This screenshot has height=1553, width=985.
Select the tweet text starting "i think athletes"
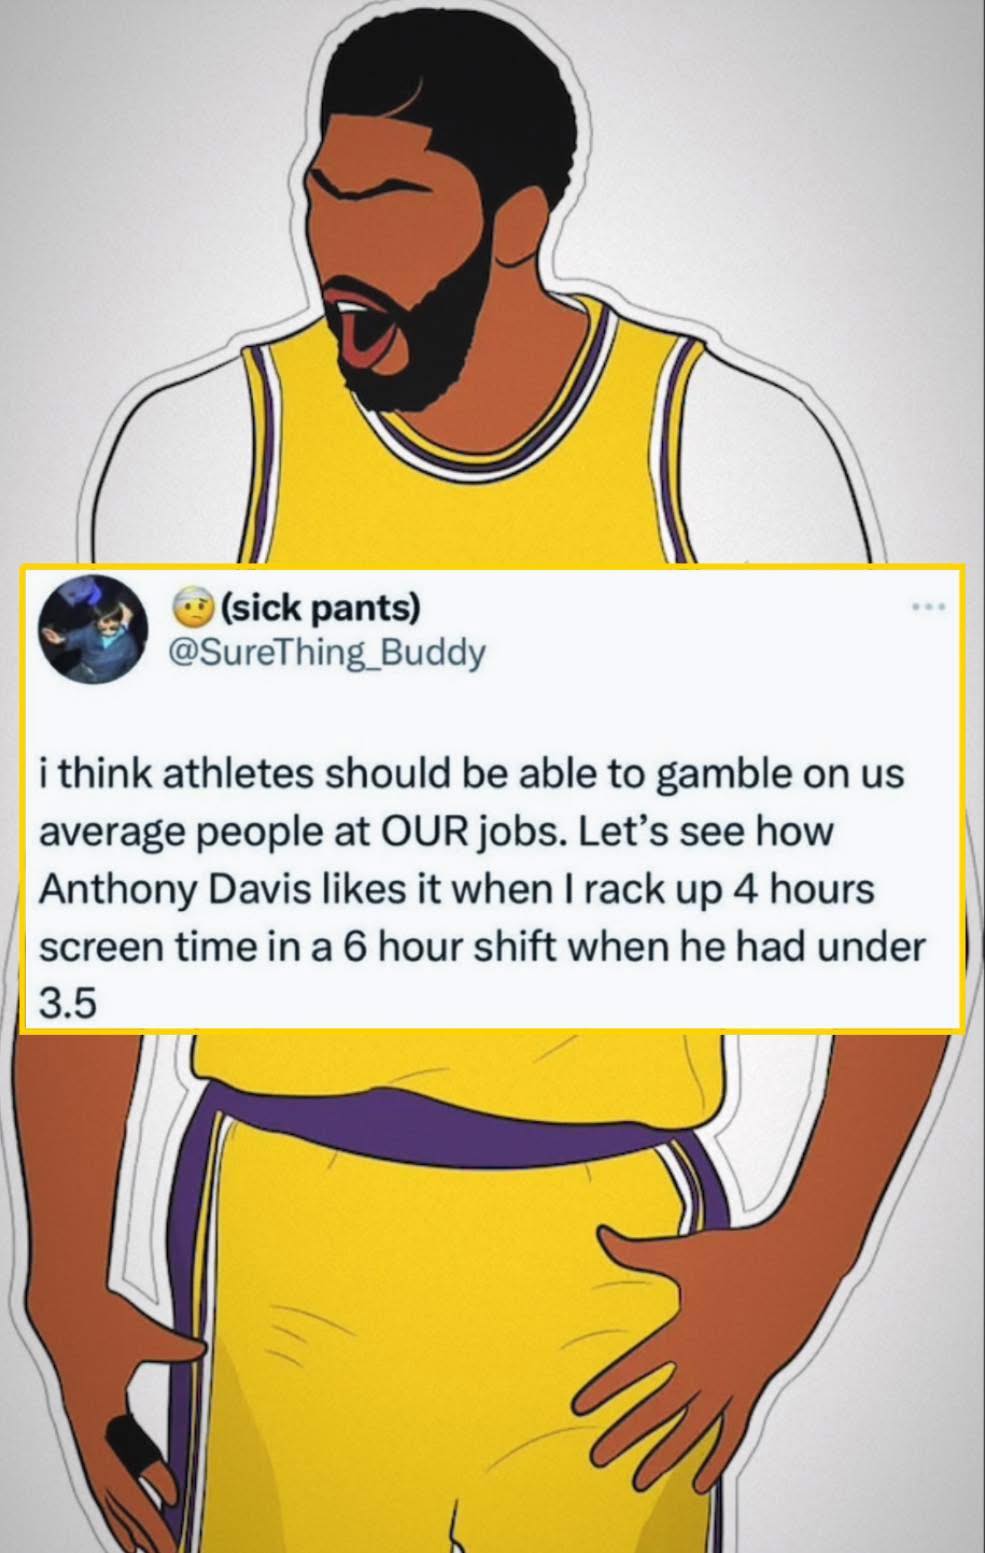click(x=481, y=888)
